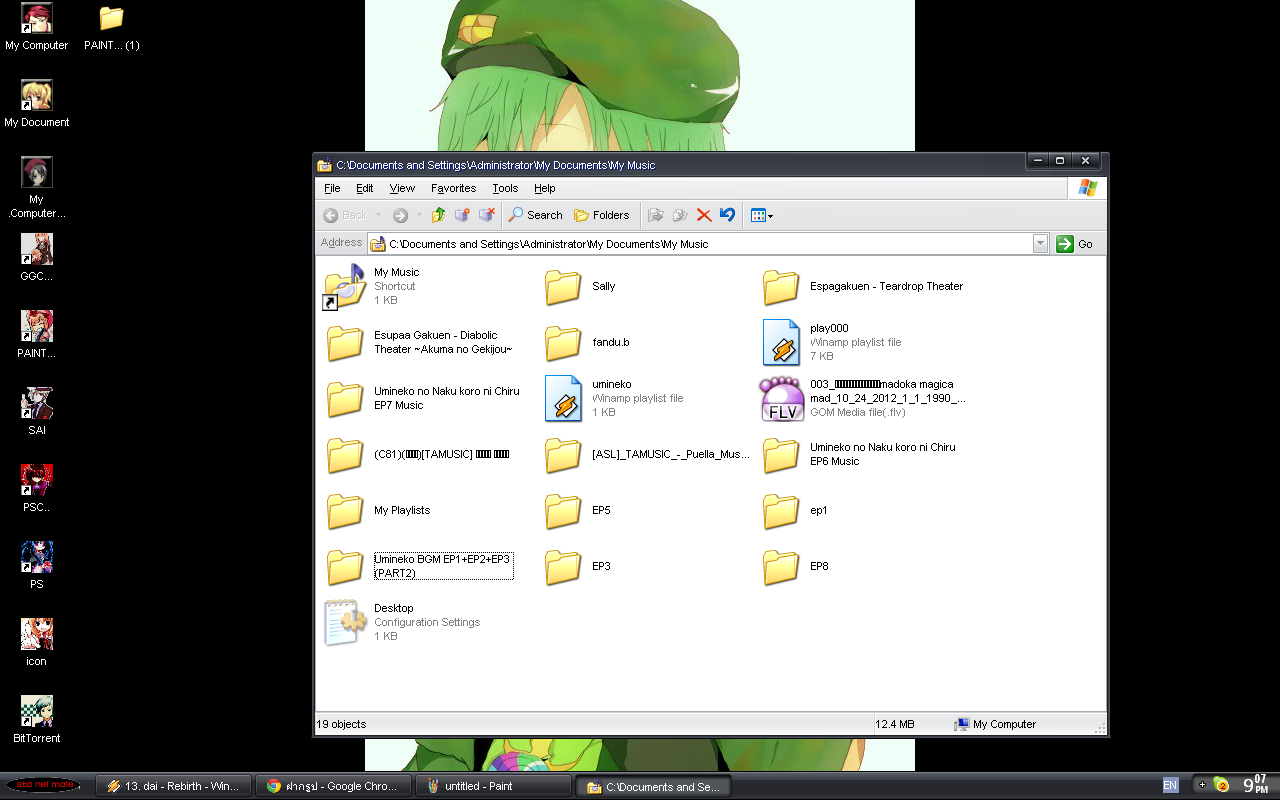The image size is (1280, 800).
Task: Select the madoka magica FLV media file
Action: (x=781, y=399)
